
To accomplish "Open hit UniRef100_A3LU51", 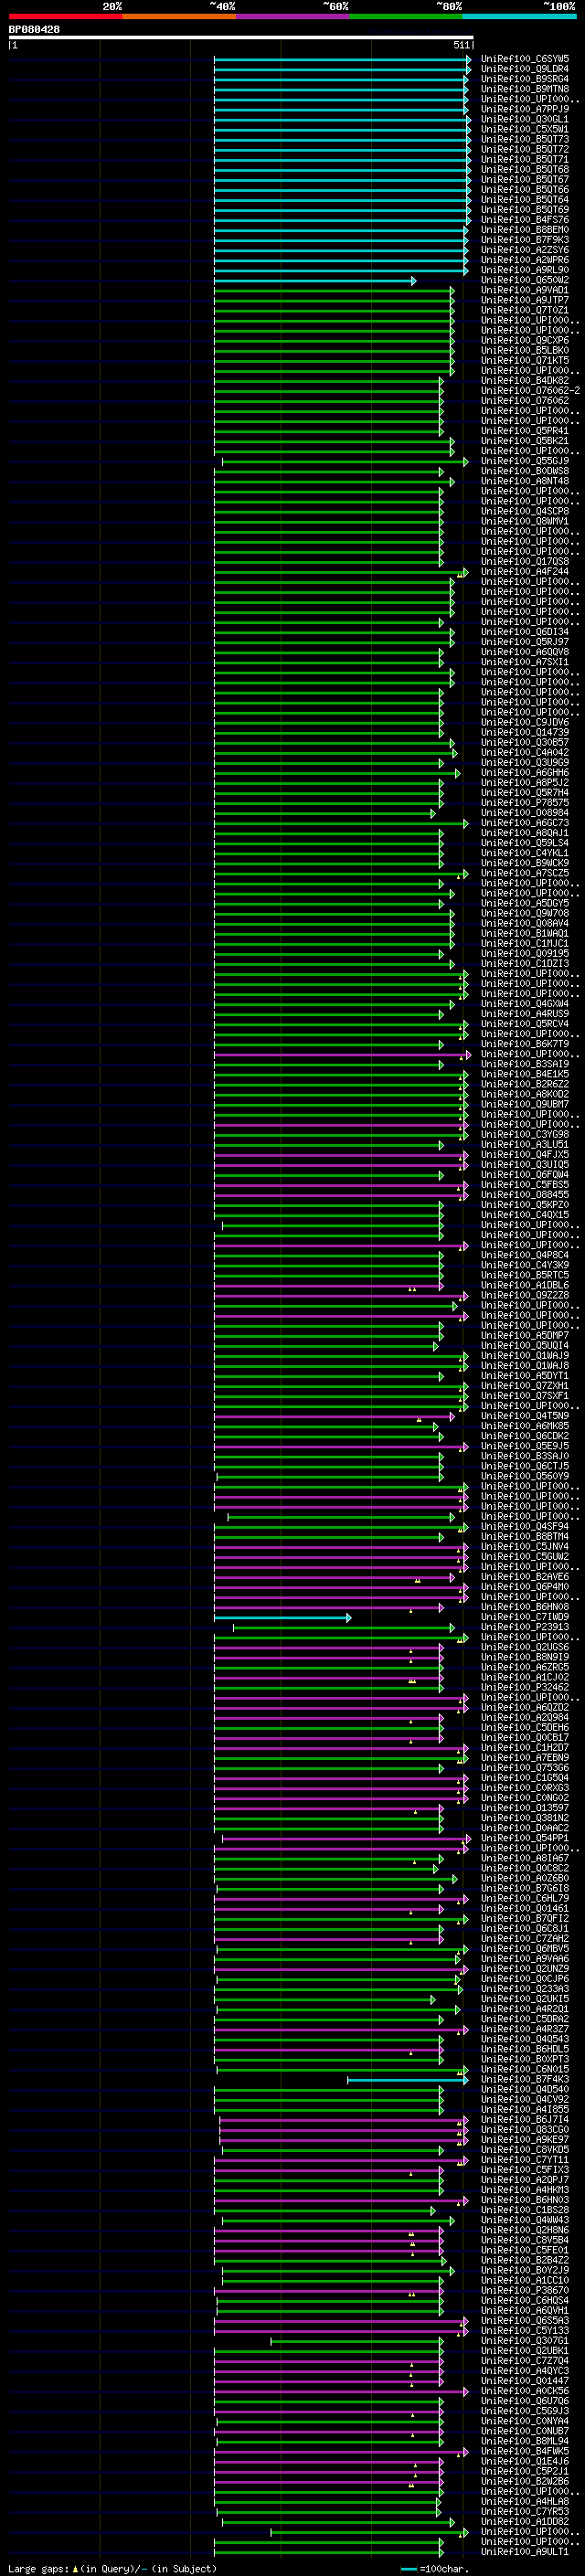I will 525,1144.
